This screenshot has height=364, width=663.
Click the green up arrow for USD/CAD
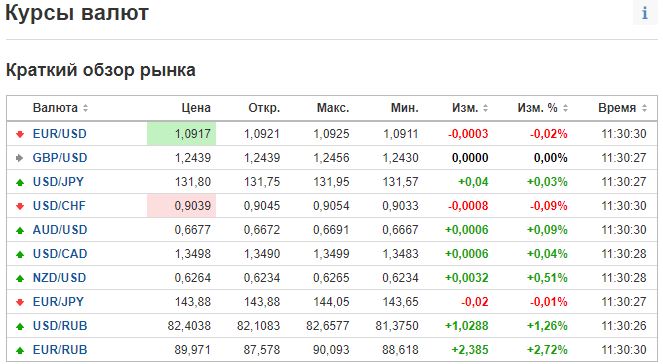pos(20,255)
